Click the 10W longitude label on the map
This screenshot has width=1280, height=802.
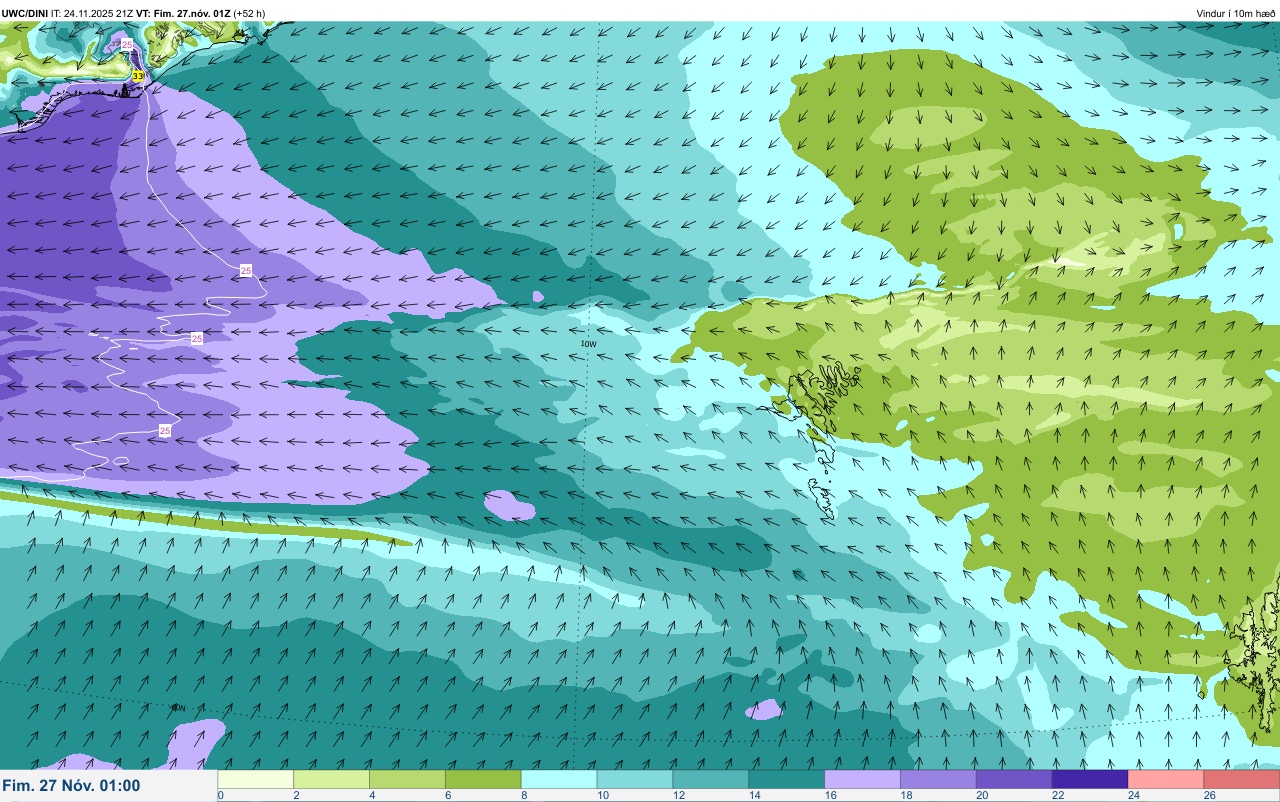click(x=589, y=344)
